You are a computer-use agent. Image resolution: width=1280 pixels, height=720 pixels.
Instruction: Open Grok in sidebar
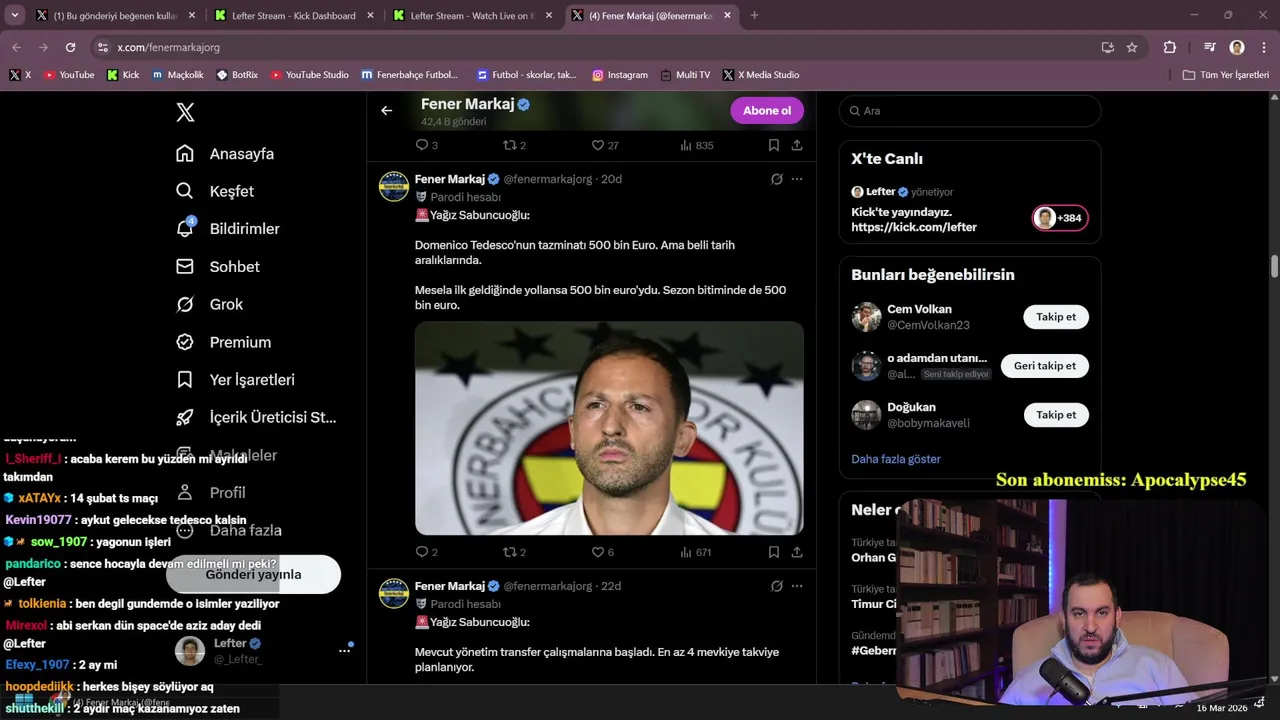click(x=210, y=304)
